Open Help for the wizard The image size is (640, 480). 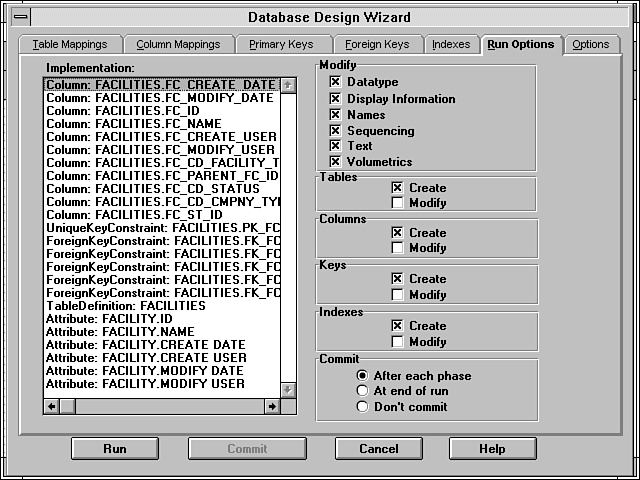(492, 449)
